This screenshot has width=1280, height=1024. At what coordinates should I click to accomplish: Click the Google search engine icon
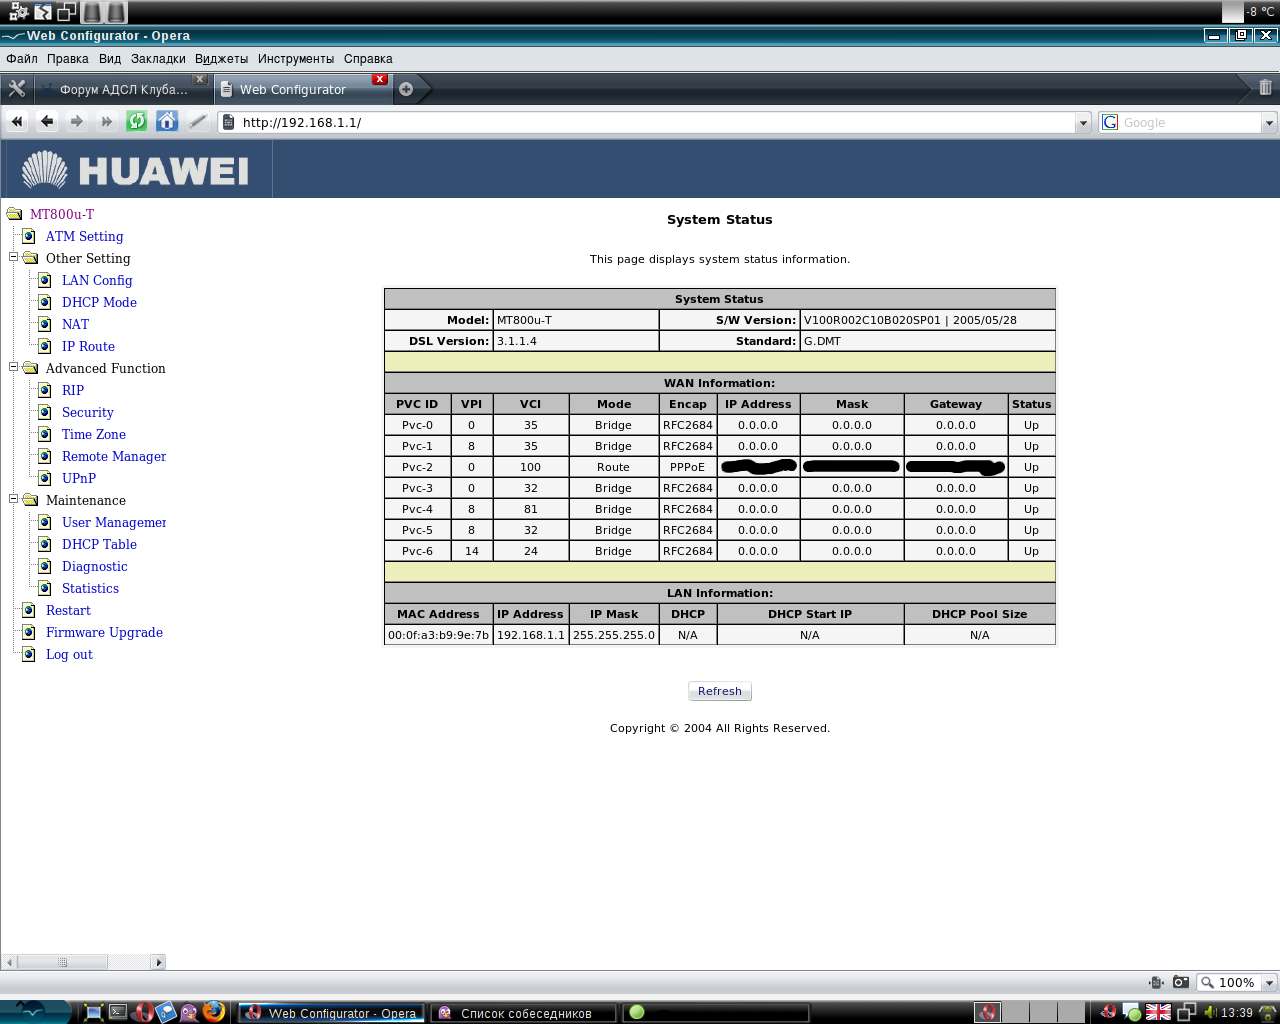tap(1110, 122)
